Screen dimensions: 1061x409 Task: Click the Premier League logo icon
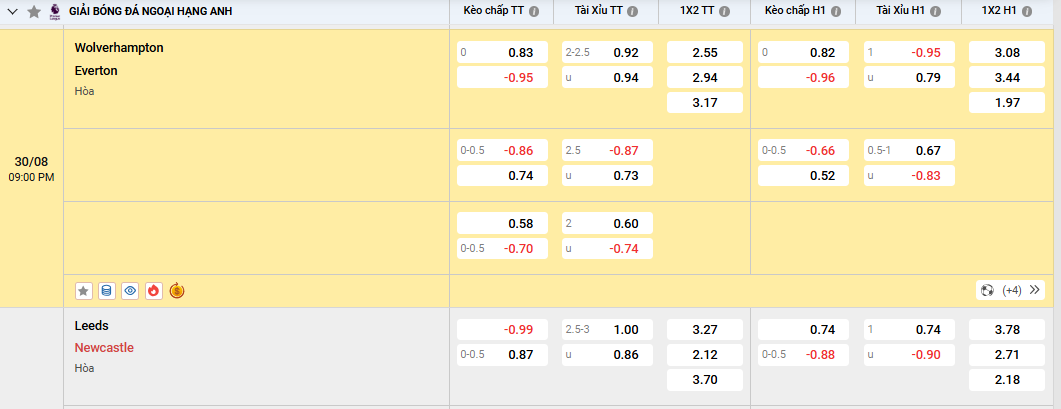point(54,11)
